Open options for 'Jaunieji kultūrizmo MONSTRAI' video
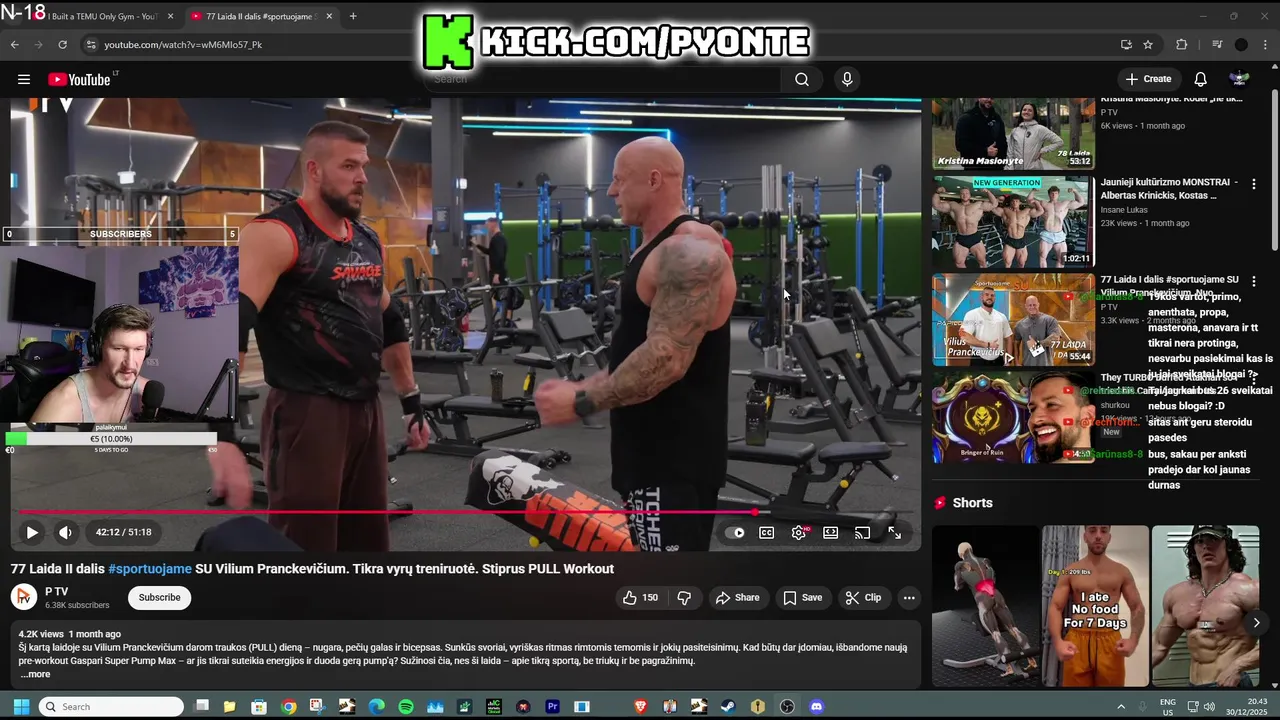 [1253, 184]
